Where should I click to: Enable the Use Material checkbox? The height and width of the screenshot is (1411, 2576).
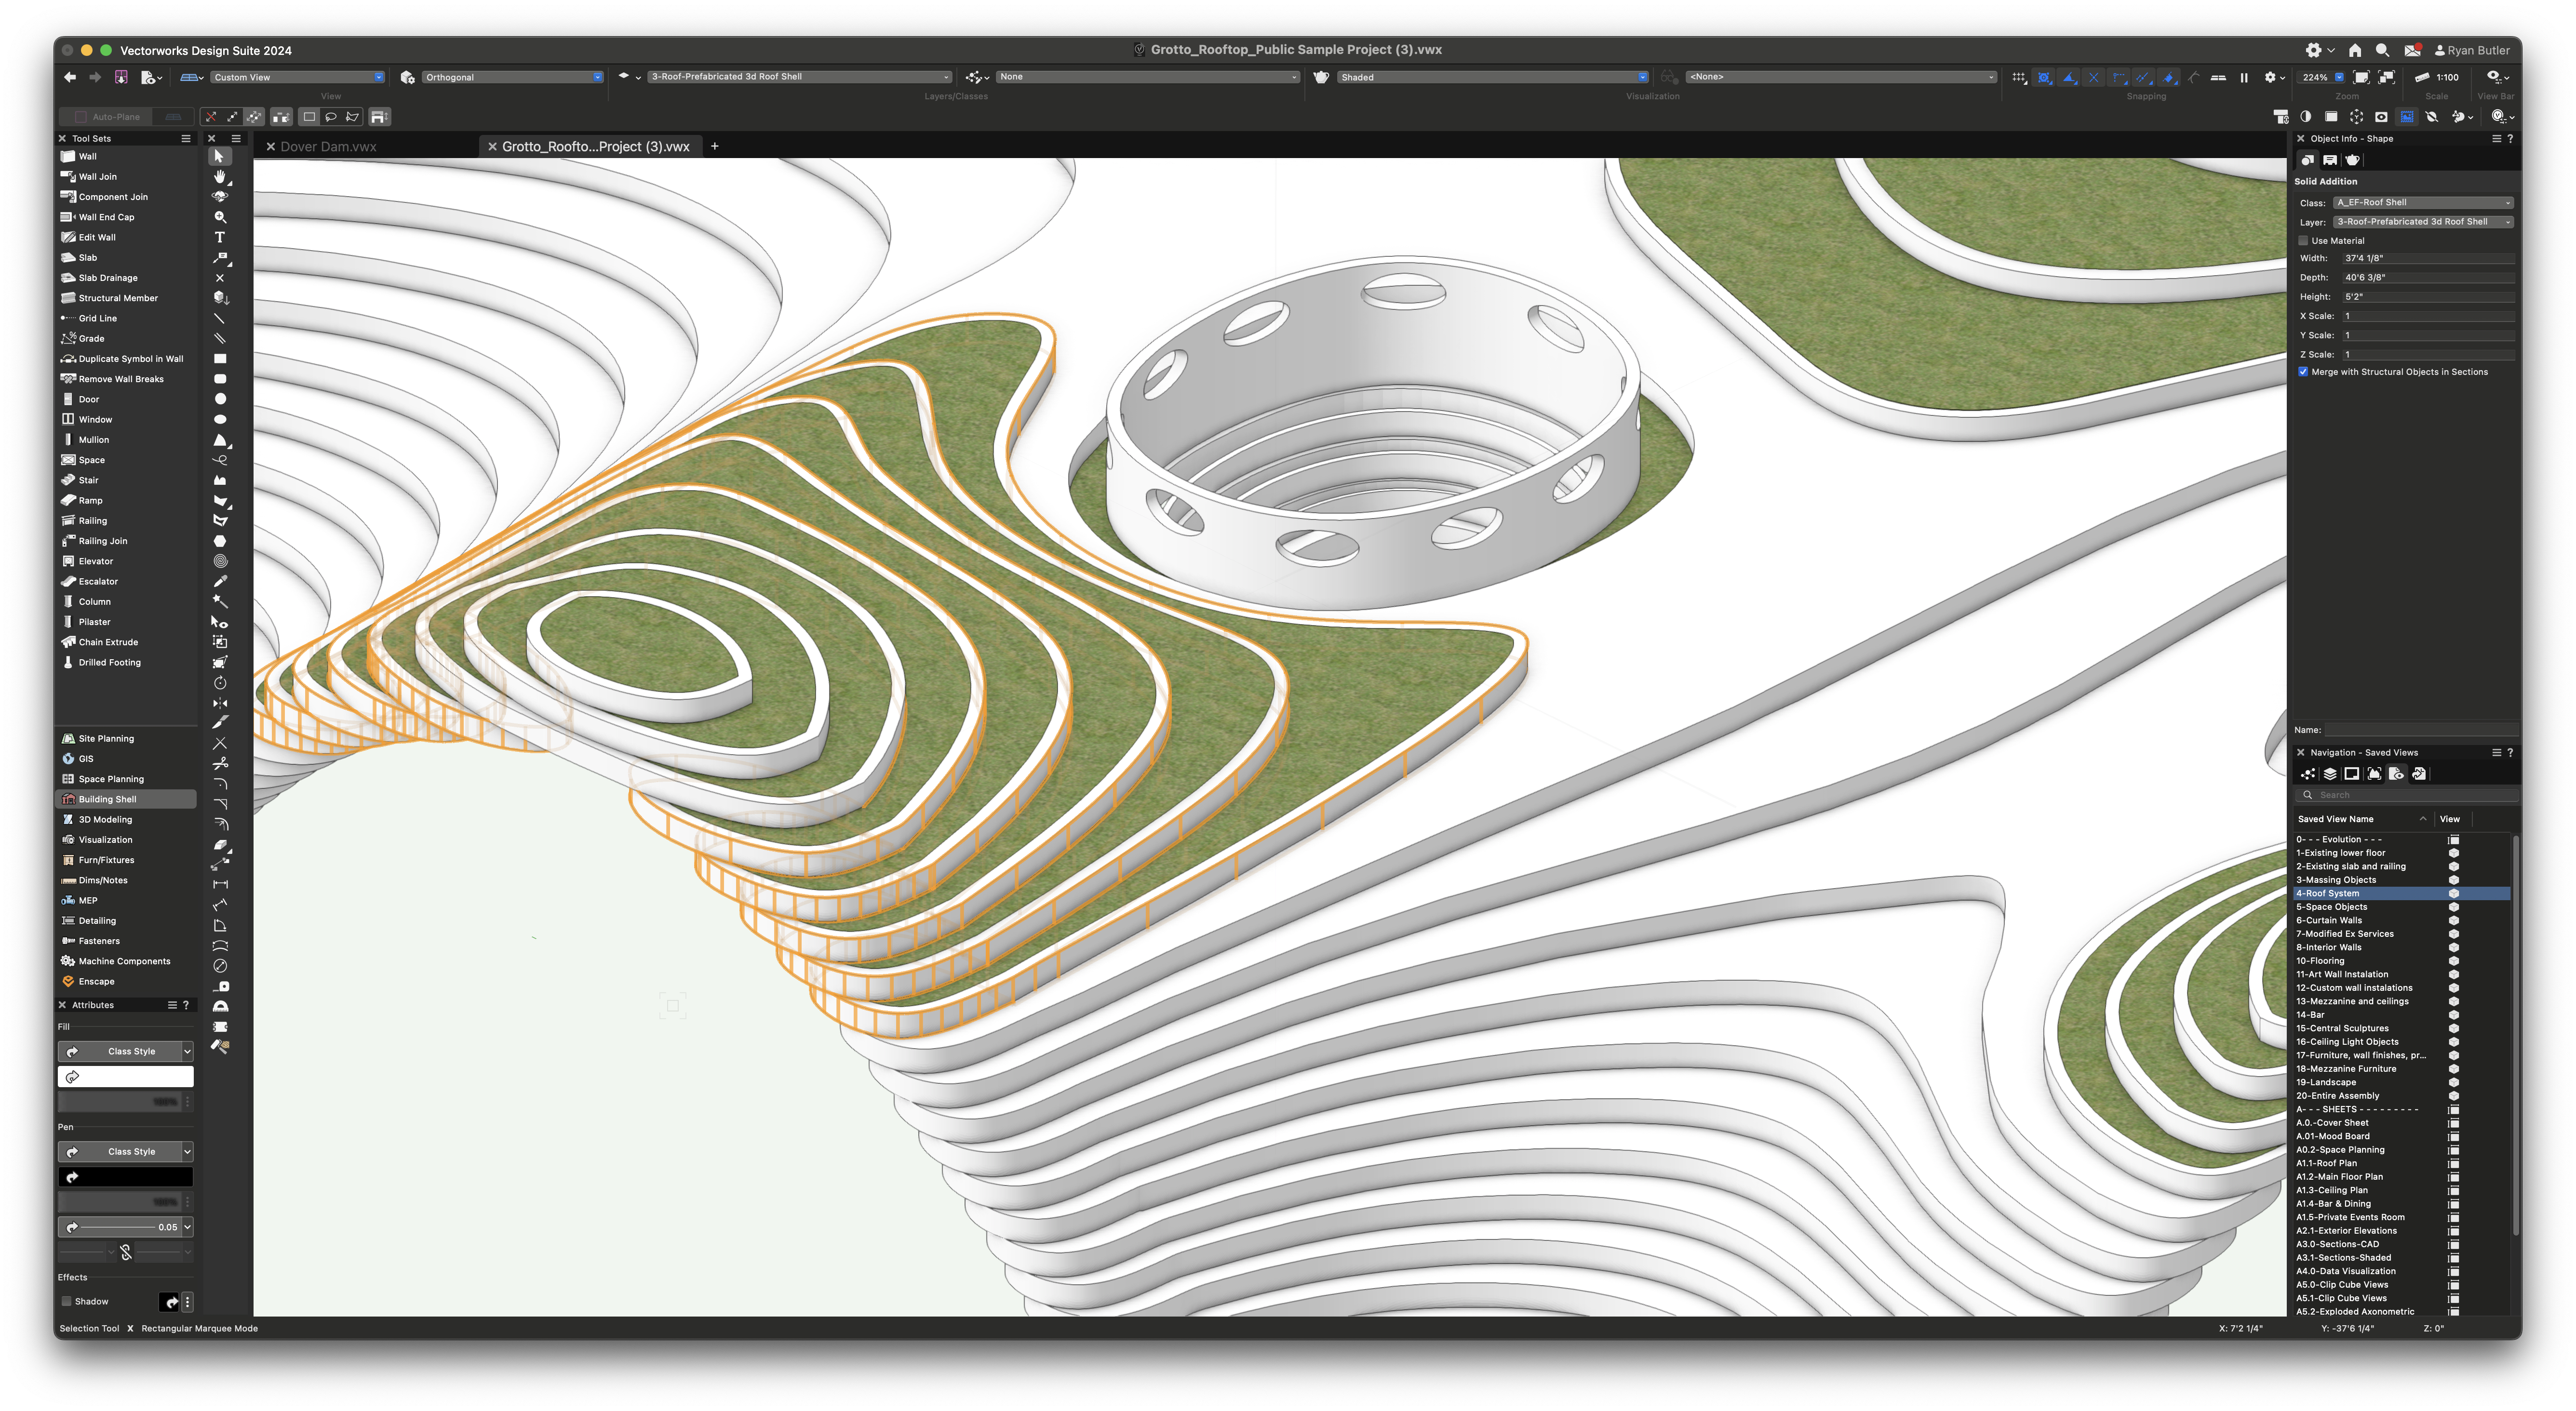pos(2304,240)
